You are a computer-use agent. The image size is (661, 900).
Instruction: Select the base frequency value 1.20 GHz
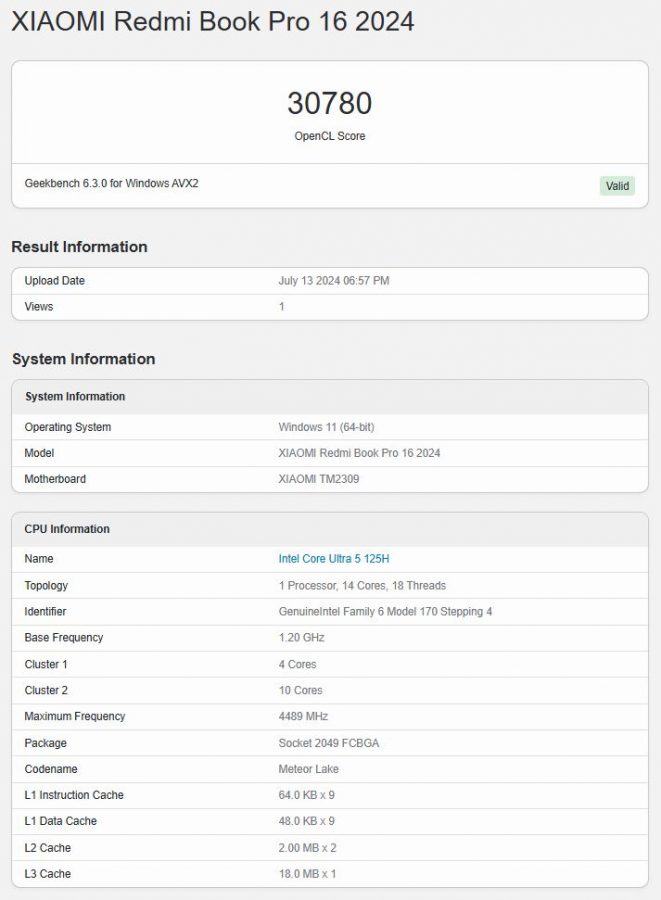[302, 637]
